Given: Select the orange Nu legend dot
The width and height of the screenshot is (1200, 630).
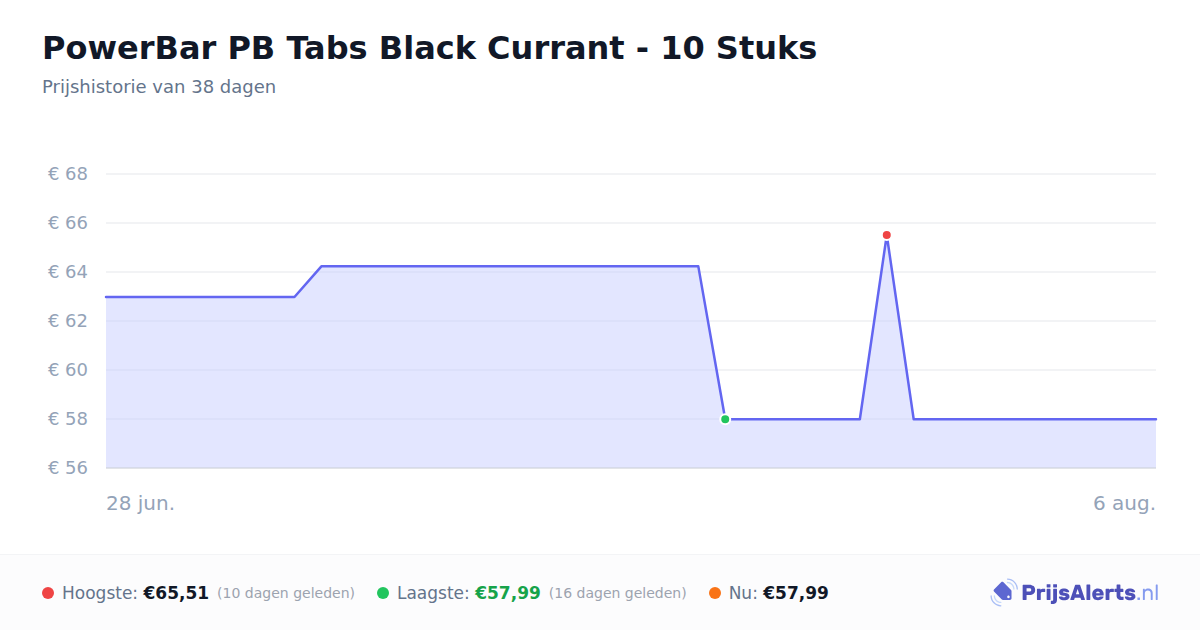Looking at the screenshot, I should pos(715,593).
